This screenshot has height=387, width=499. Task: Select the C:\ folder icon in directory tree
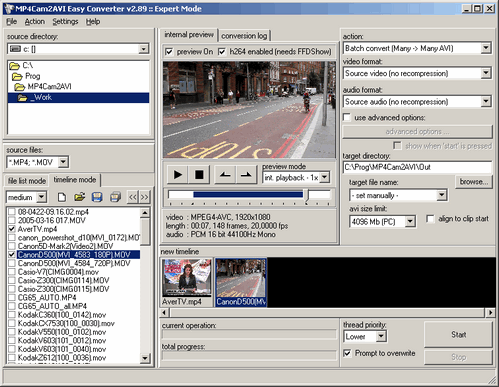point(14,65)
